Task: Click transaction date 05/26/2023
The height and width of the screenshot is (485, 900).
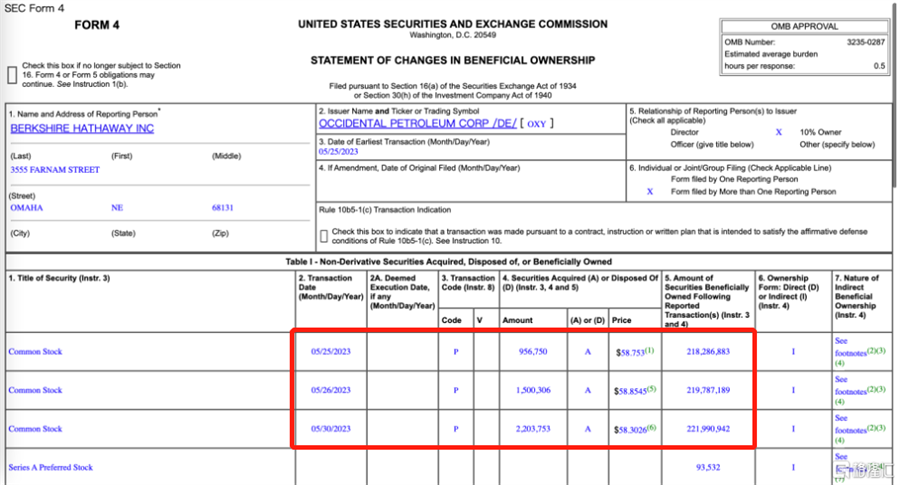Action: 331,390
